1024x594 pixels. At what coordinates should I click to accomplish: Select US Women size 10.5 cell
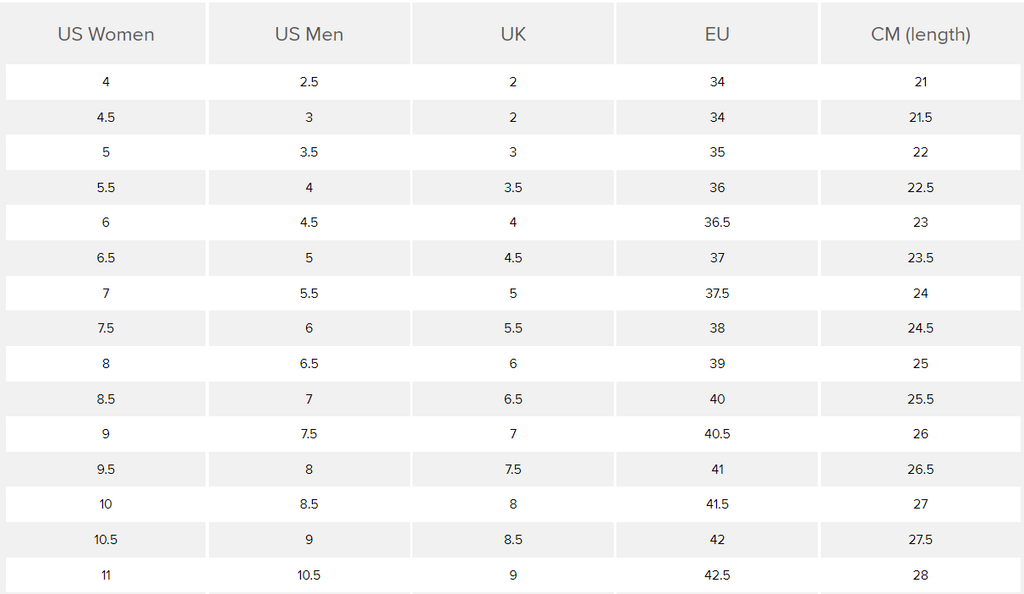(x=106, y=540)
